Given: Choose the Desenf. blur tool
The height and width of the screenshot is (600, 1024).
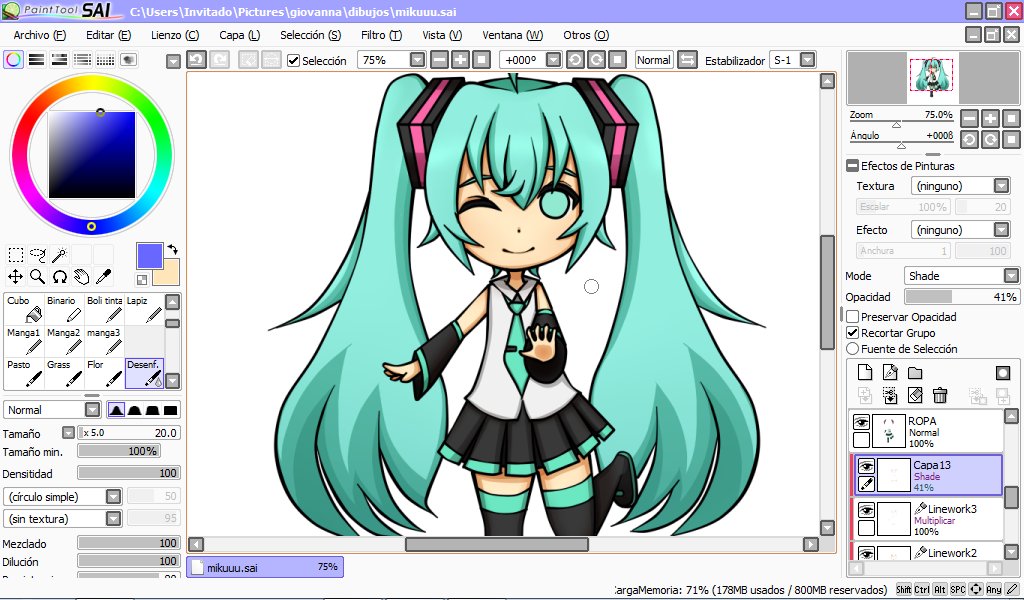Looking at the screenshot, I should point(144,373).
